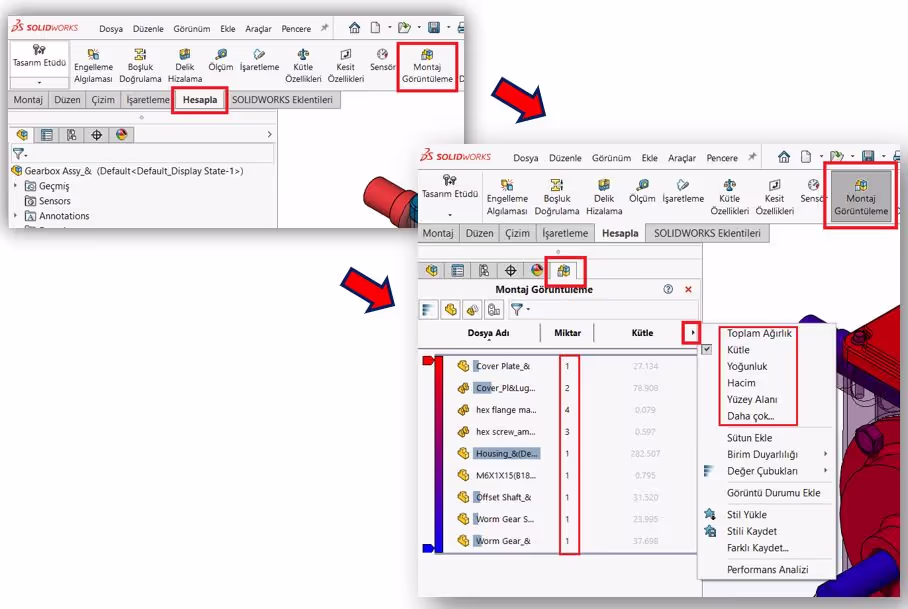Viewport: 908px width, 609px height.
Task: Click Sütun Ekle menu entry
Action: pyautogui.click(x=749, y=438)
